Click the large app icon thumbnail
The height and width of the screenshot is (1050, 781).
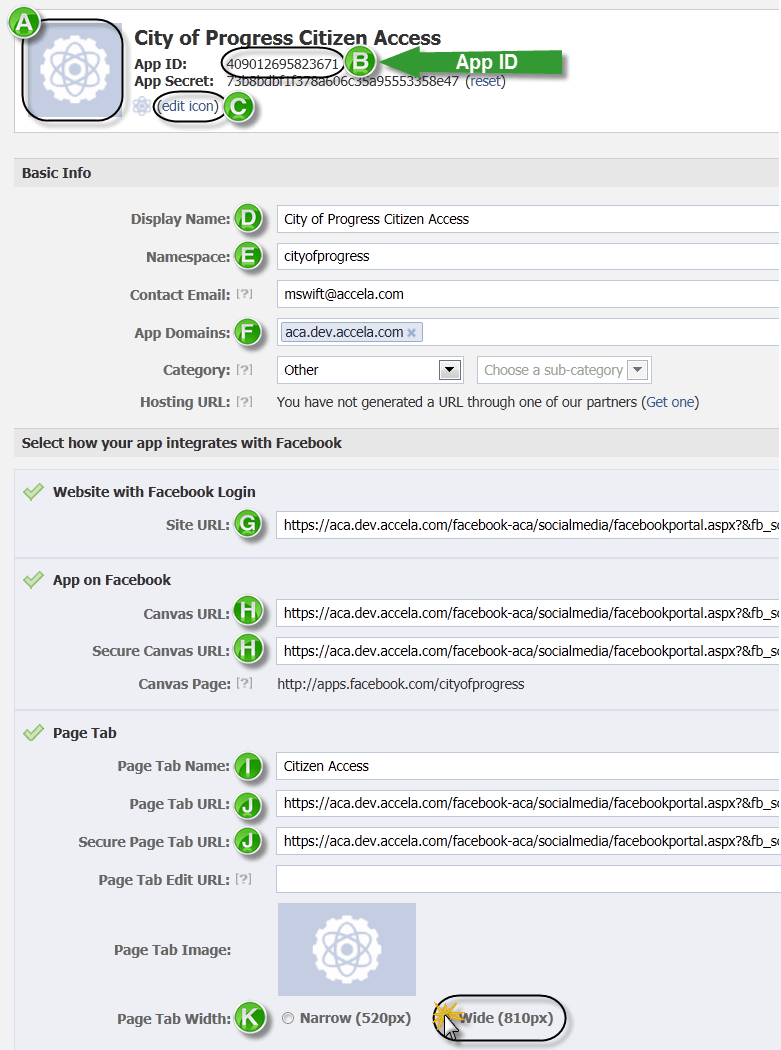point(73,70)
